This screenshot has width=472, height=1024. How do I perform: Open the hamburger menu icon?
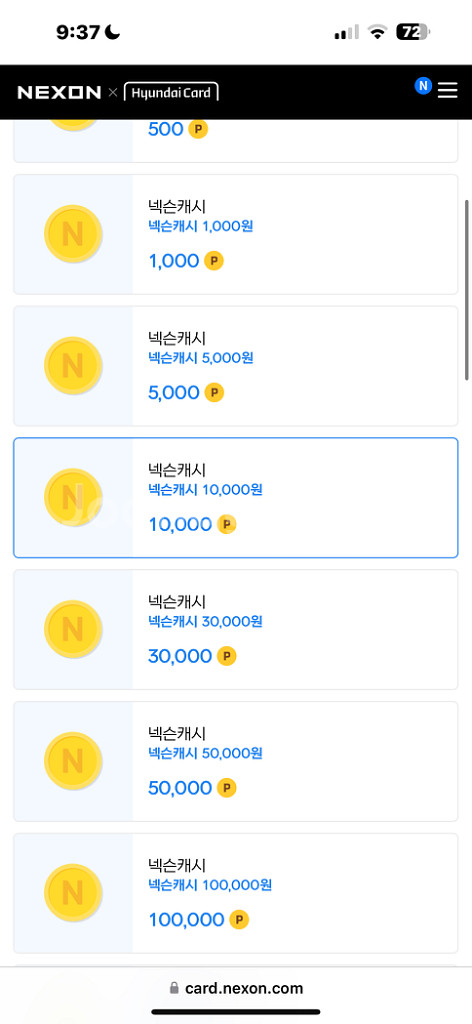tap(447, 90)
